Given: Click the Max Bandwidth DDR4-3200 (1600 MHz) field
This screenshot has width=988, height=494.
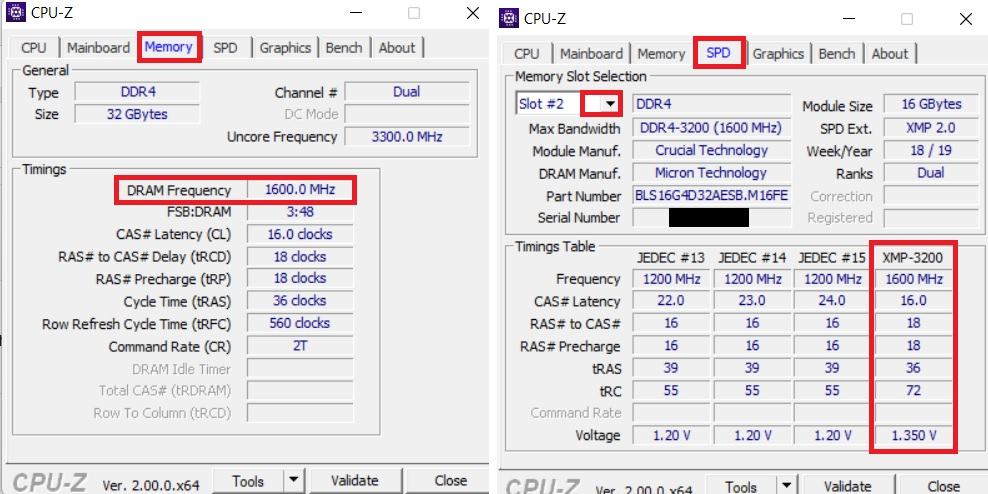Looking at the screenshot, I should coord(711,128).
